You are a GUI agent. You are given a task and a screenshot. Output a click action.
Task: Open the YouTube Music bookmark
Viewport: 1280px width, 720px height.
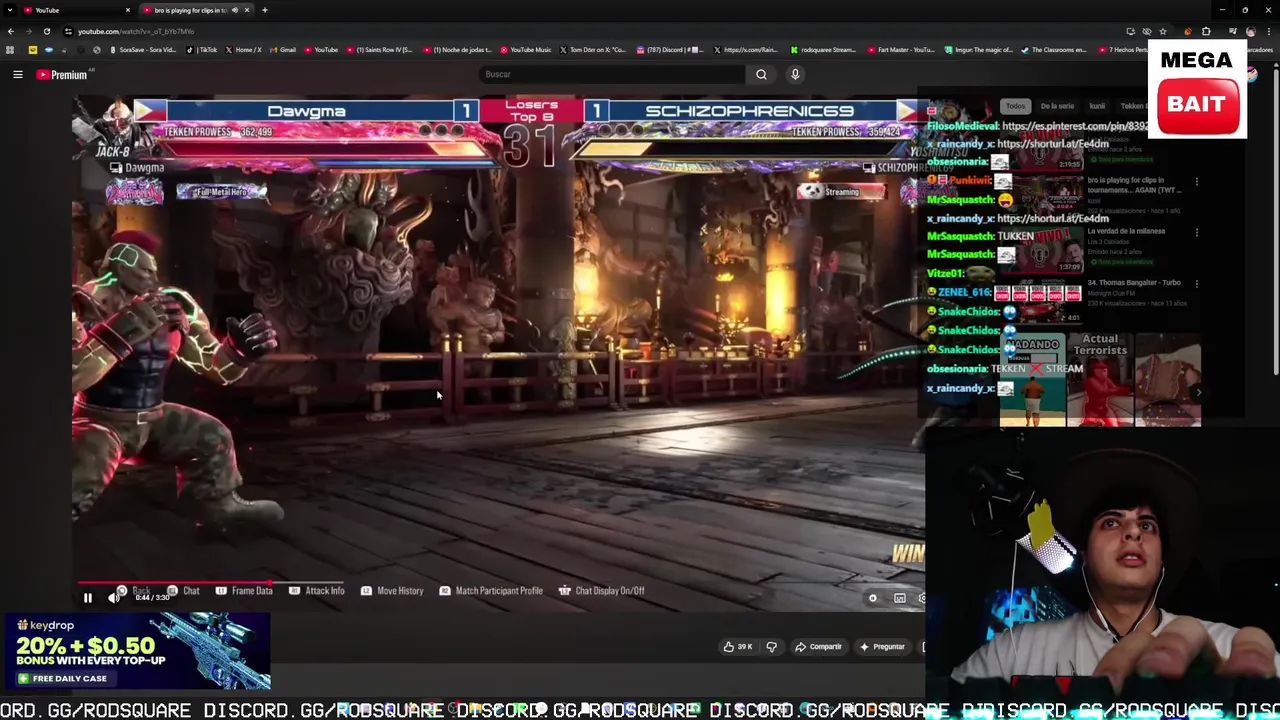click(526, 50)
